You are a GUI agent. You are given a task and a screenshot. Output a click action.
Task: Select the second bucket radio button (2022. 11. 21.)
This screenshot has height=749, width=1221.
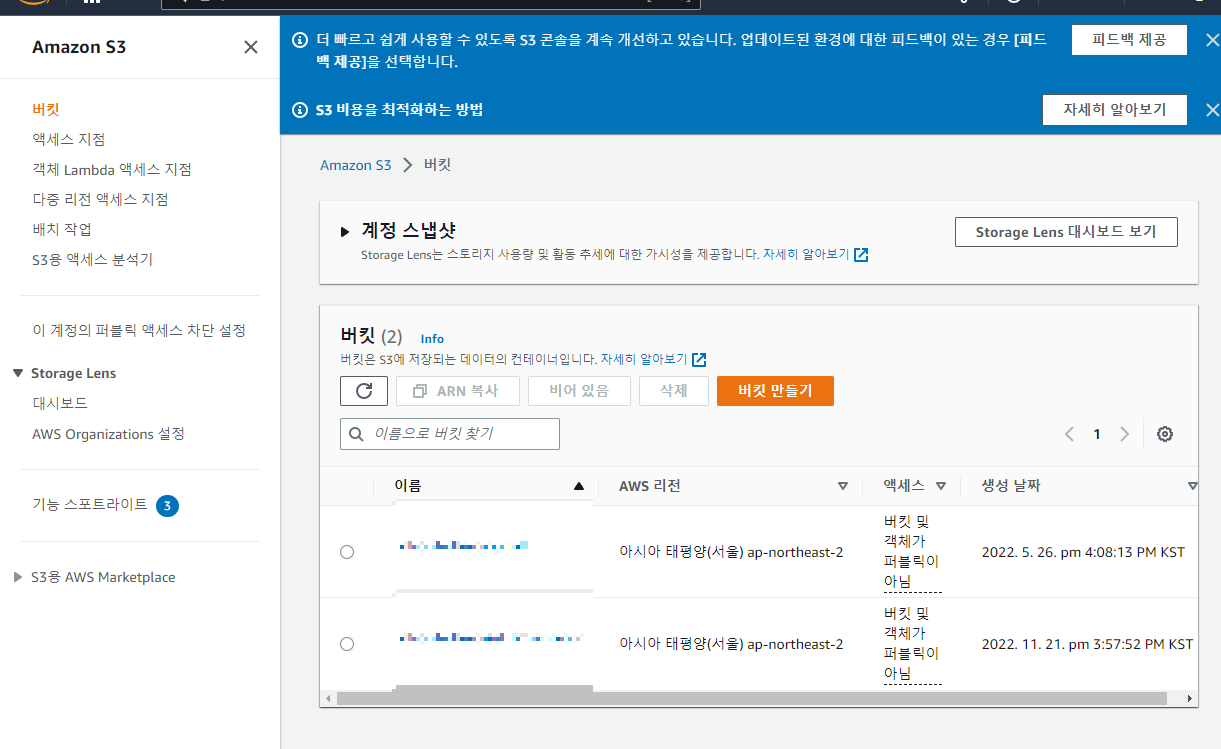pyautogui.click(x=347, y=644)
